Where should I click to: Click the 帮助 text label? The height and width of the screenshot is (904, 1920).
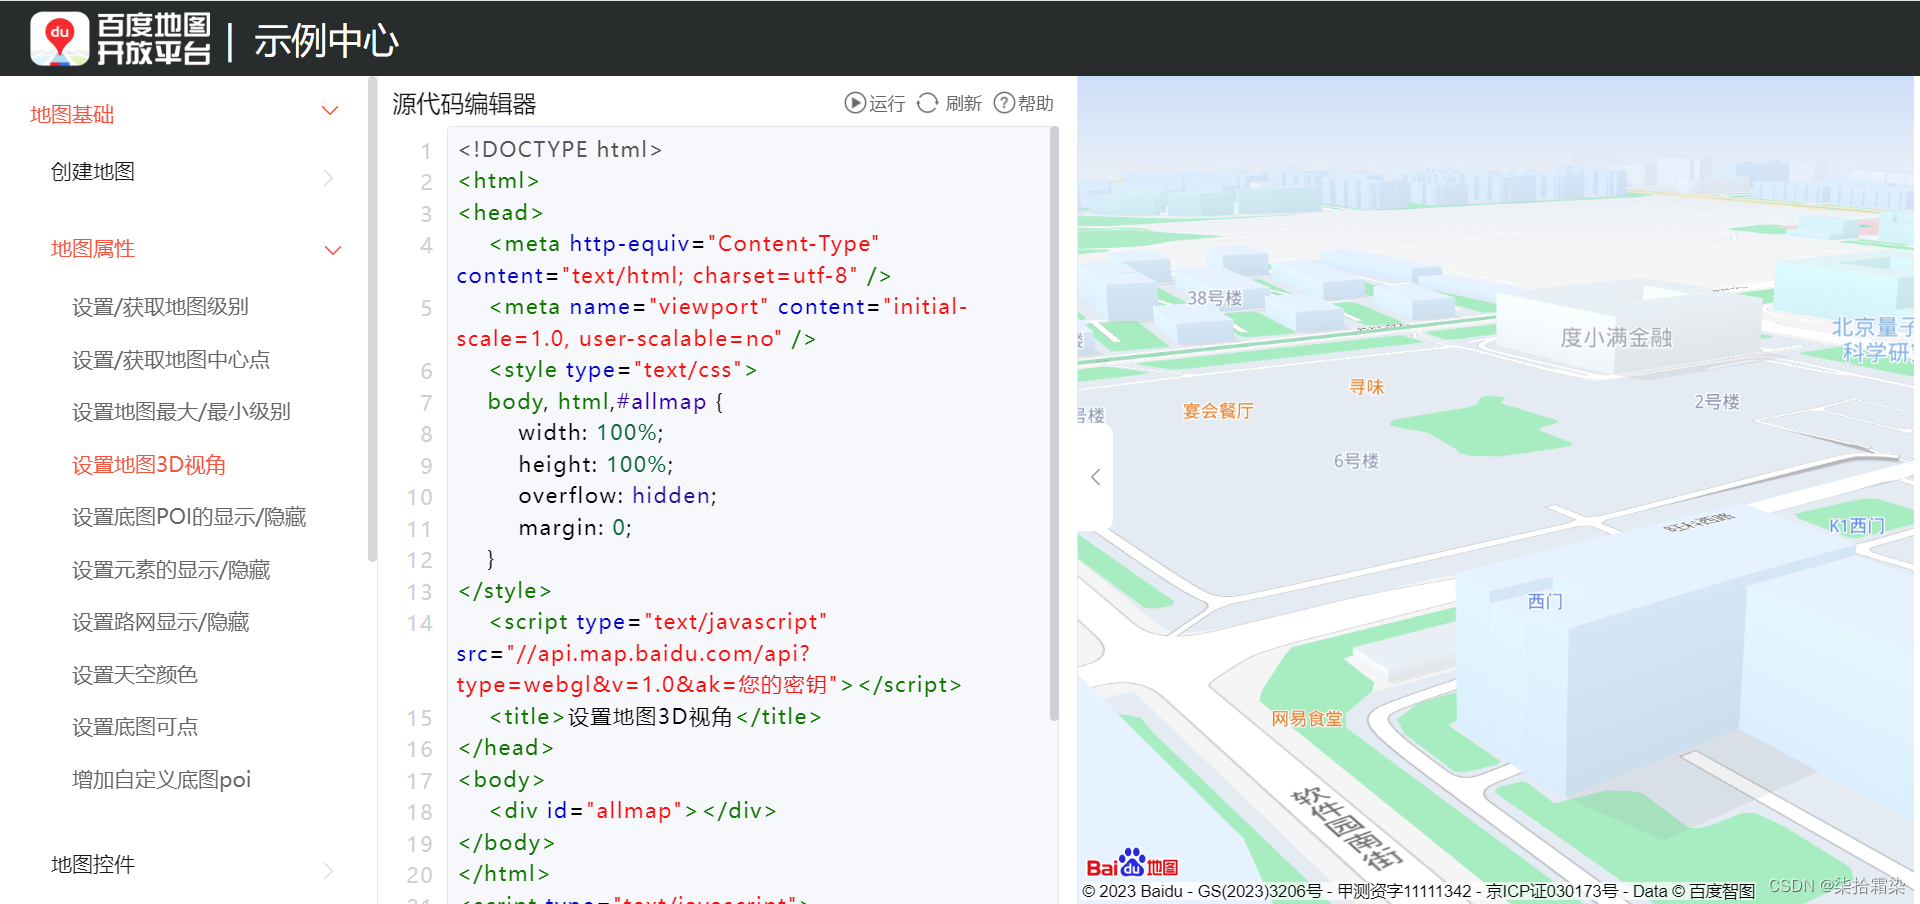(x=1036, y=104)
